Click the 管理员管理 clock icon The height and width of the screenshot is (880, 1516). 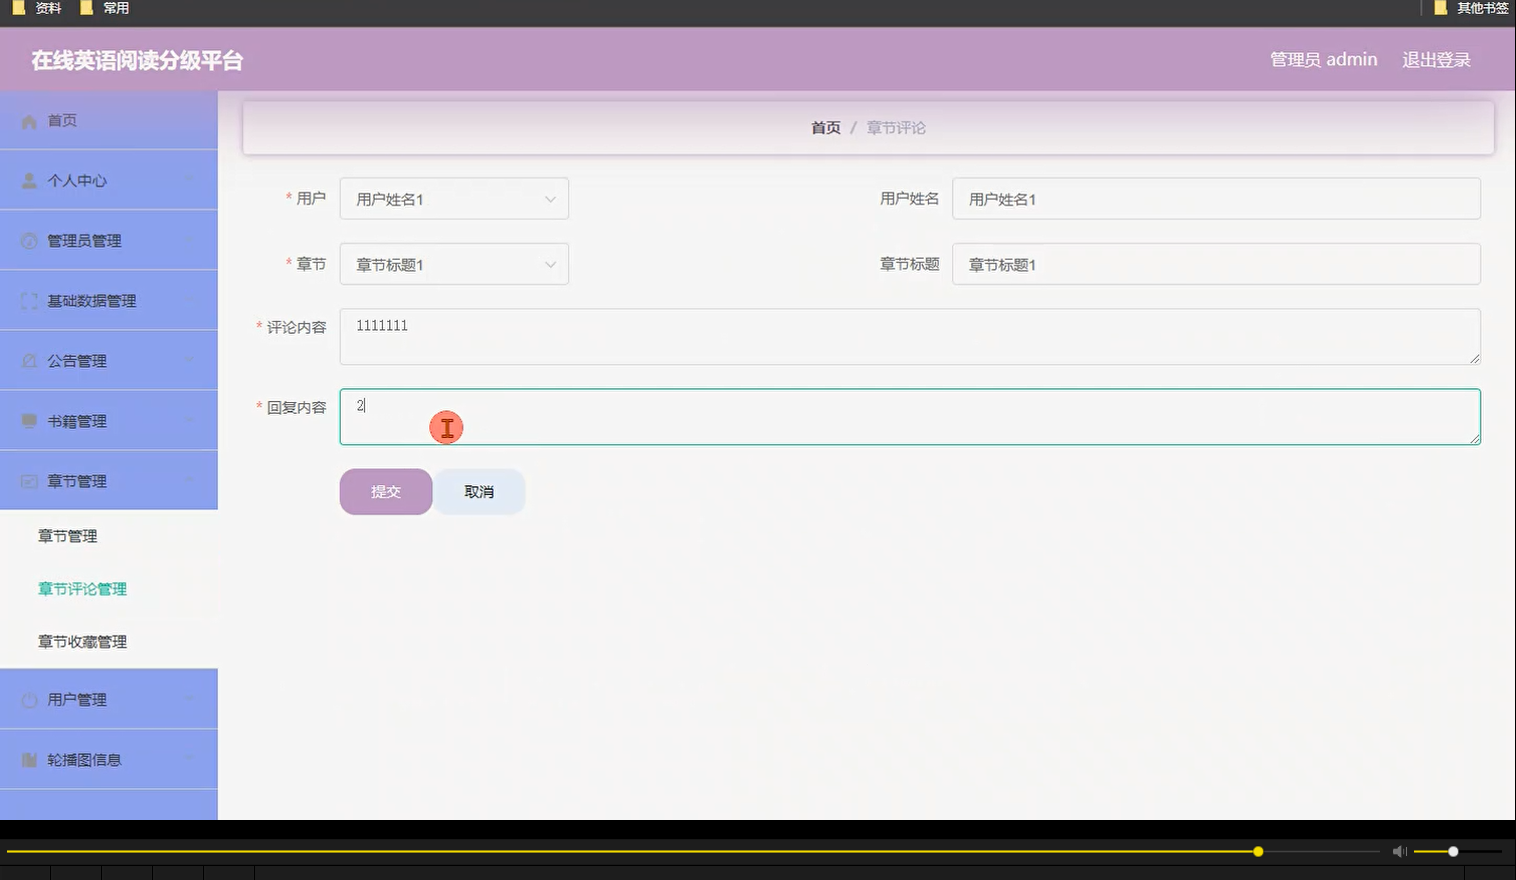tap(28, 240)
